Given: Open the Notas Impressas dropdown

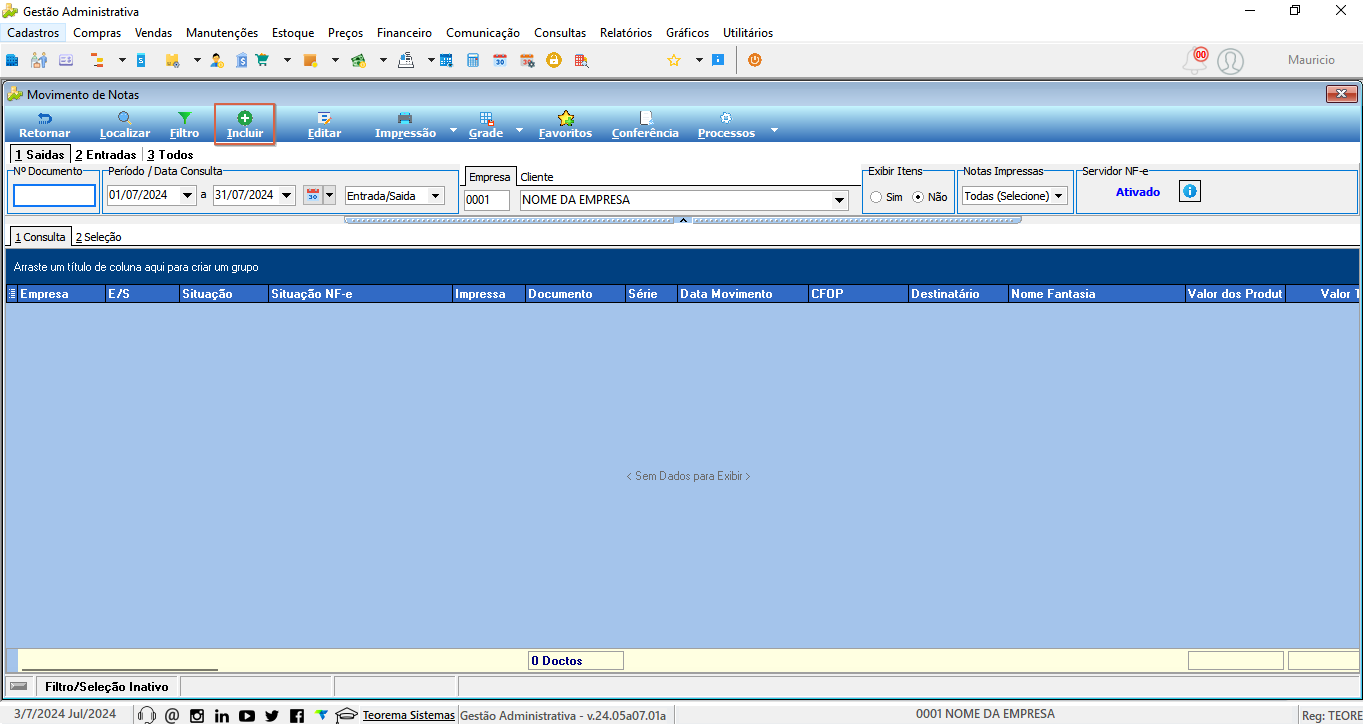Looking at the screenshot, I should [1014, 196].
